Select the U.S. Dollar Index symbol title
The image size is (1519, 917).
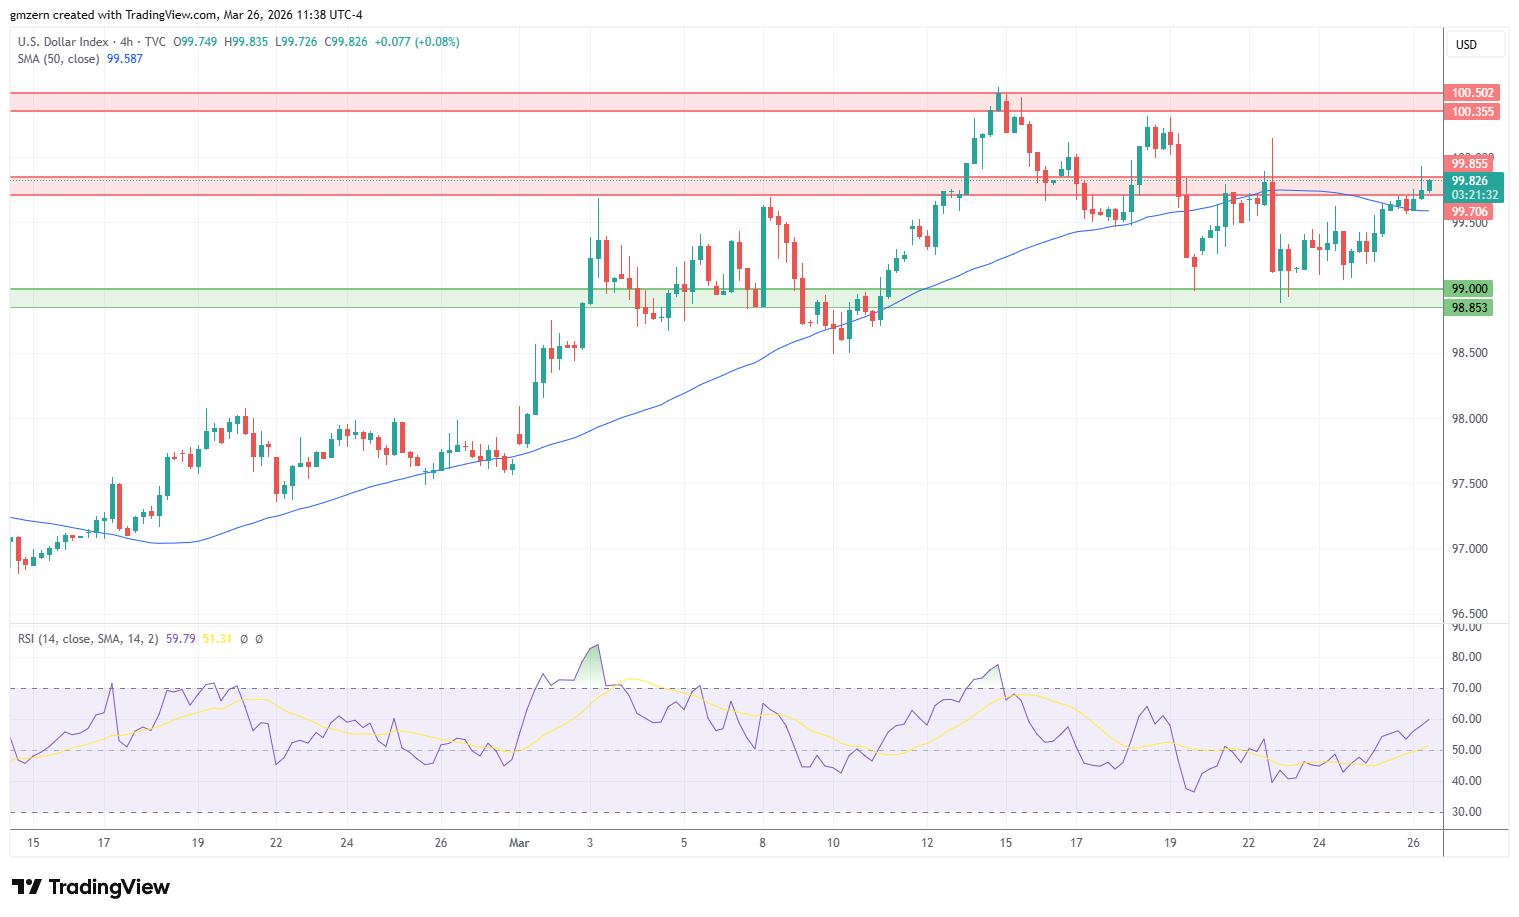tap(63, 42)
